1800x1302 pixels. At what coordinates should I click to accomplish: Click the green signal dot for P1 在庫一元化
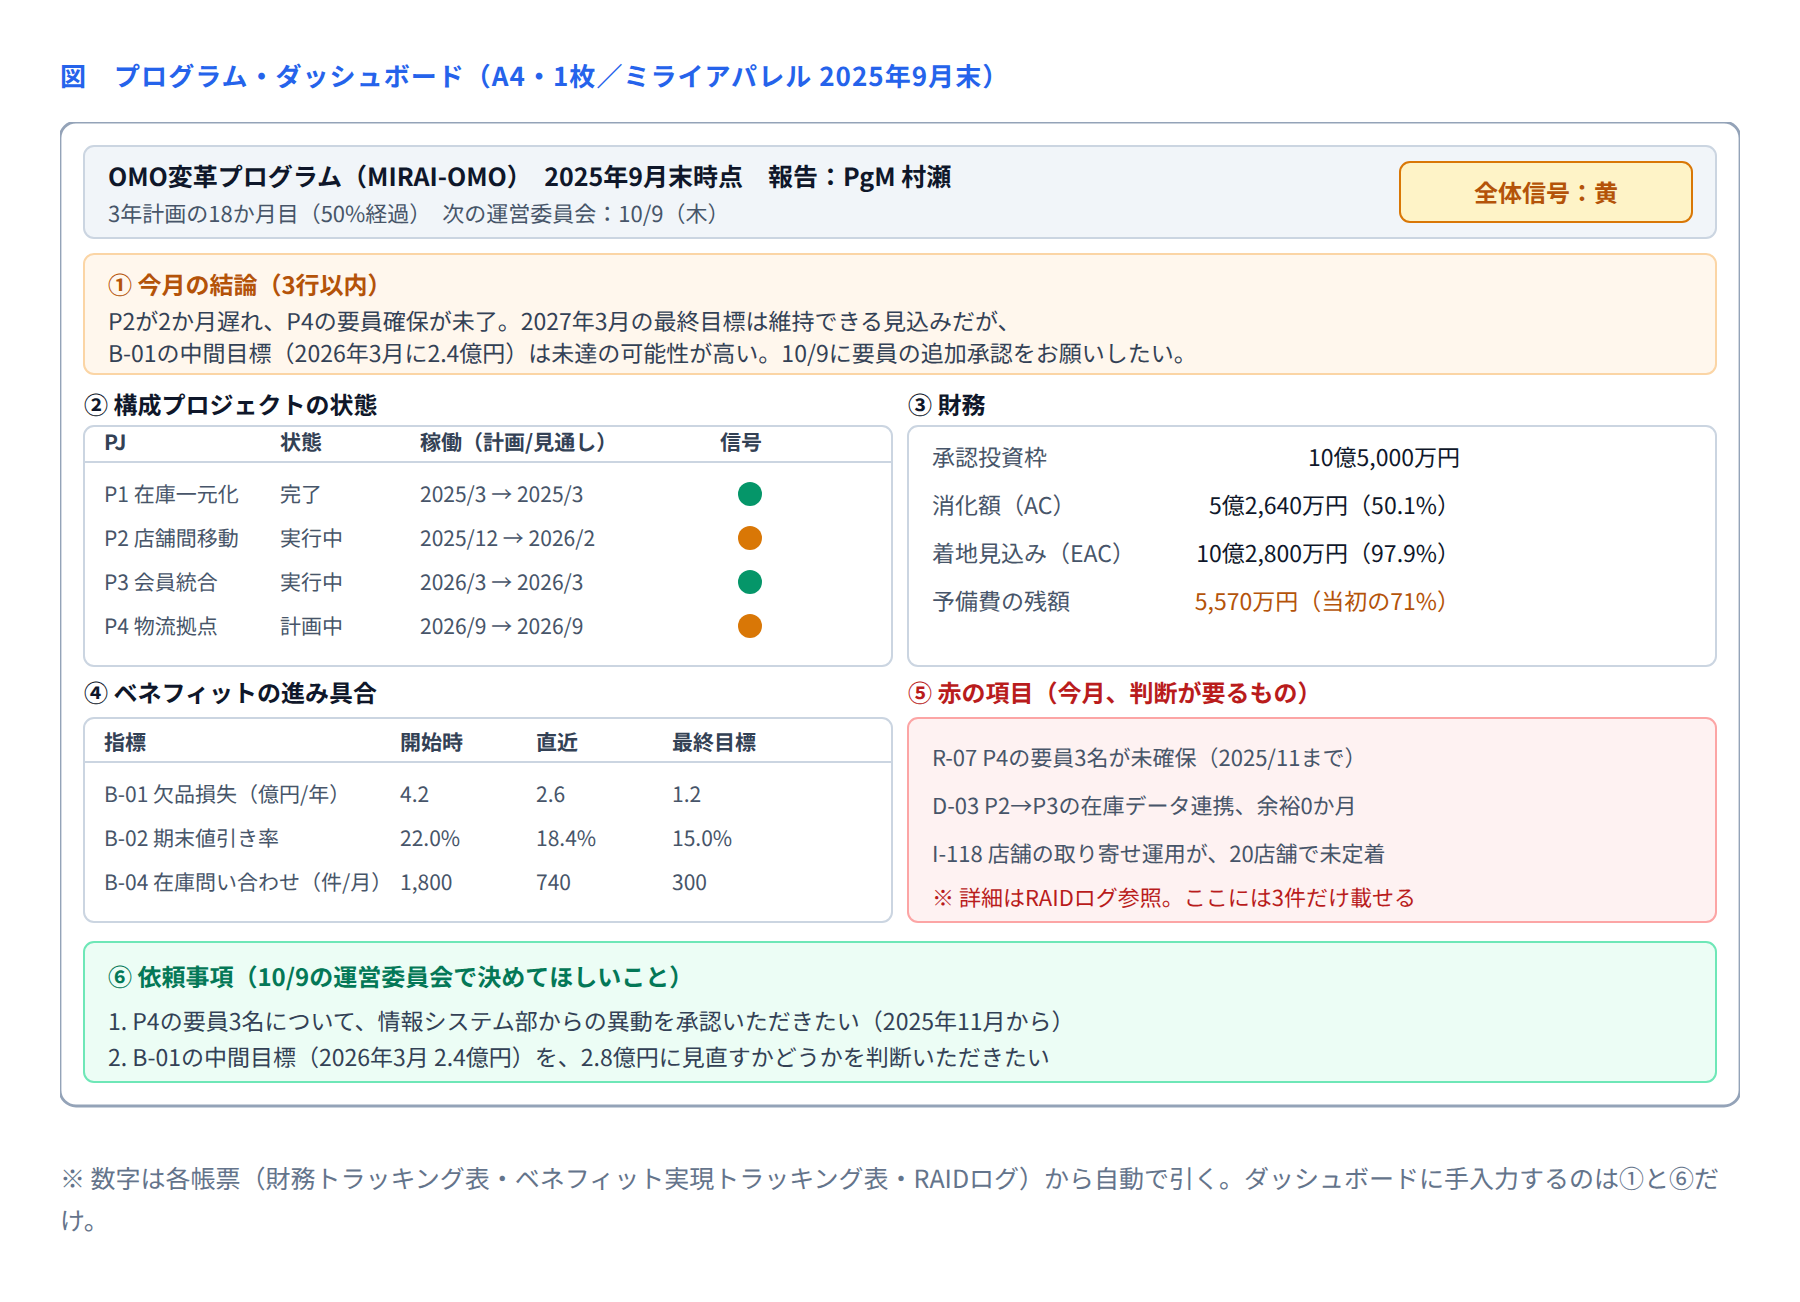(750, 494)
